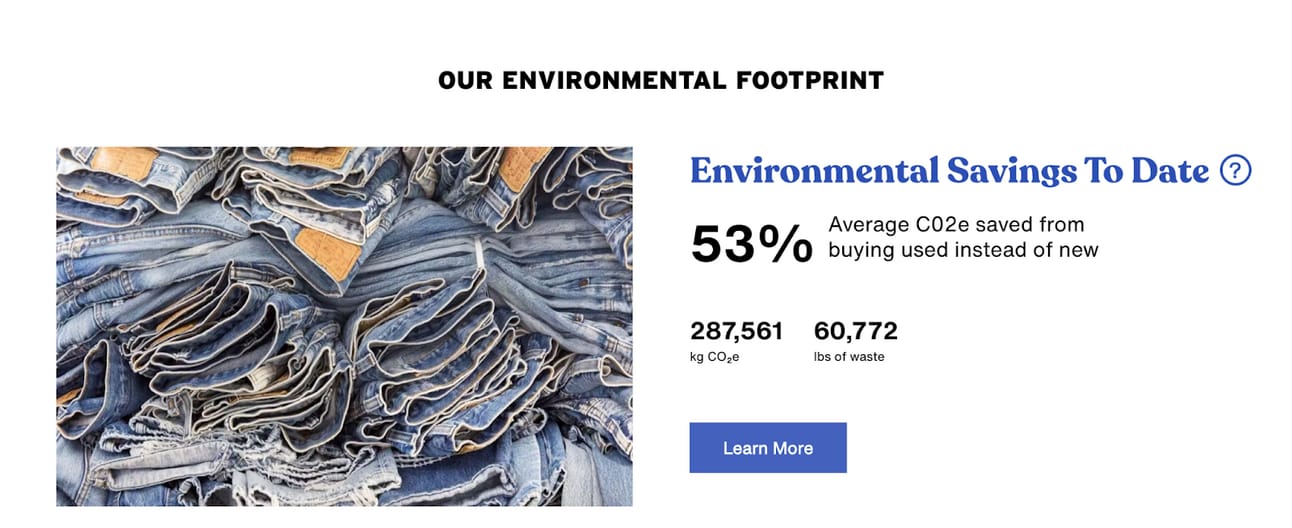The height and width of the screenshot is (528, 1292).
Task: Select the stacked denim jeans photo
Action: point(344,327)
